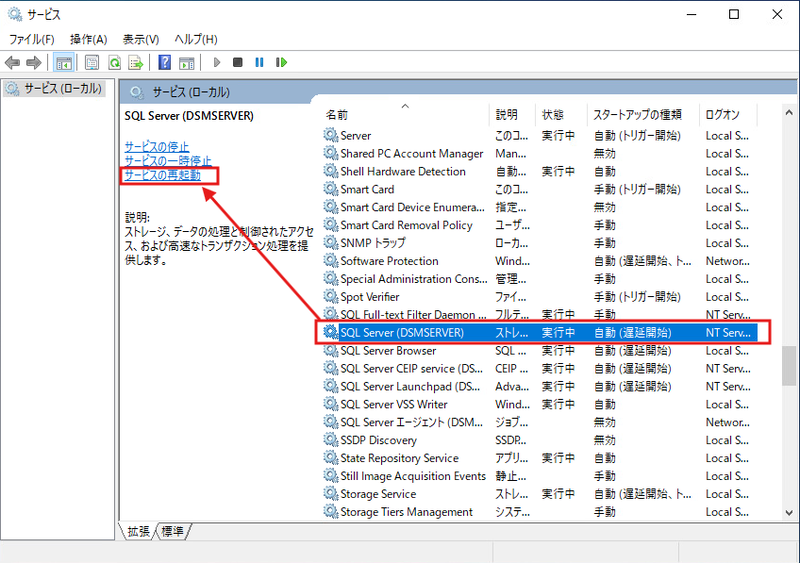
Task: Click the Shared PC Account Manager gear icon
Action: (331, 153)
